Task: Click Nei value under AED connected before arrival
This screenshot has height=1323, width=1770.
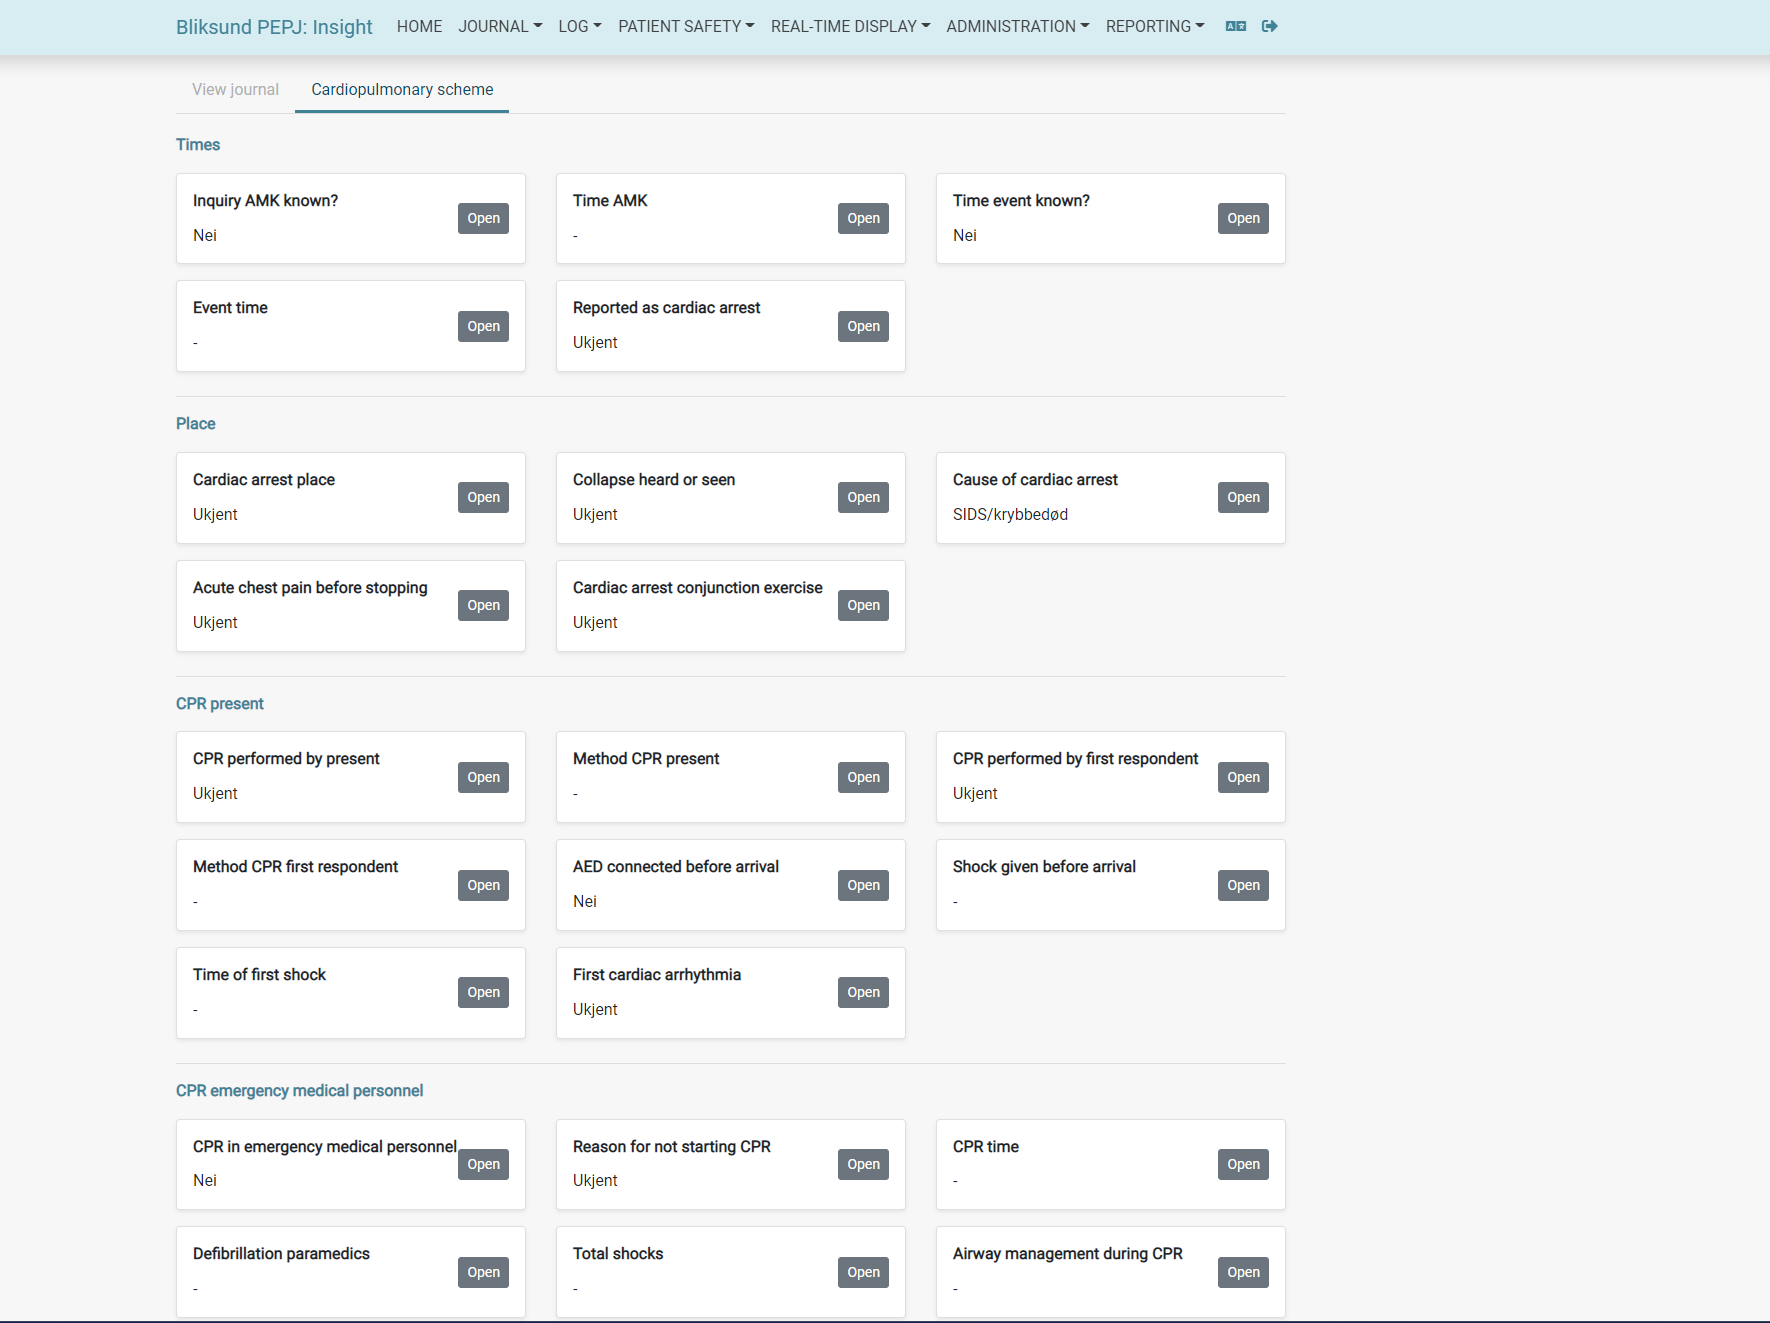Action: [585, 901]
